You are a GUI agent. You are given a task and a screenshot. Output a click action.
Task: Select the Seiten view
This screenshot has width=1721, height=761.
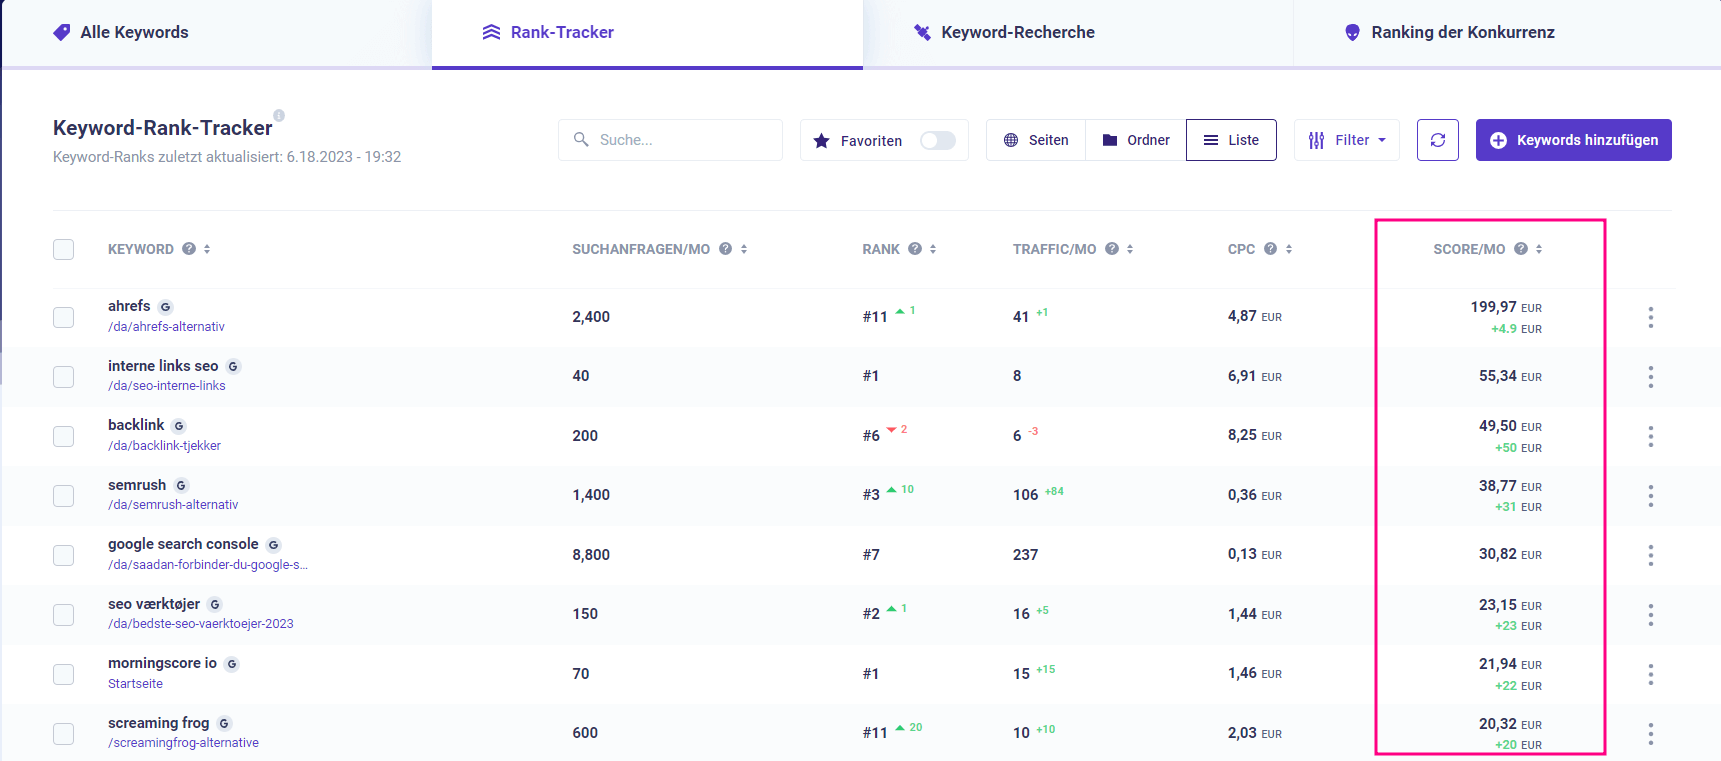(x=1036, y=140)
